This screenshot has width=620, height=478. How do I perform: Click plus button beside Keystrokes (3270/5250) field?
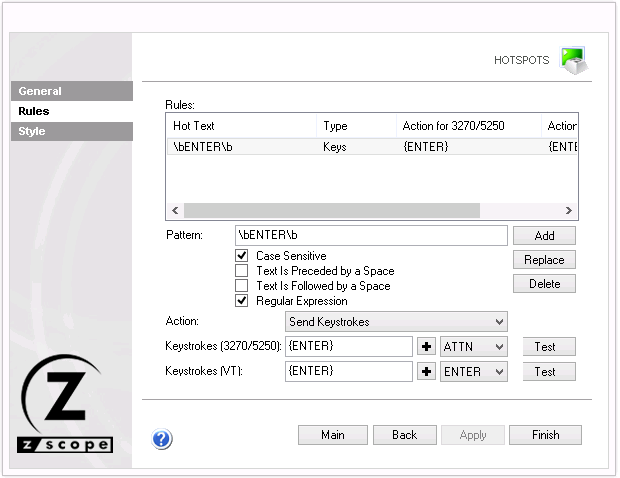click(426, 347)
